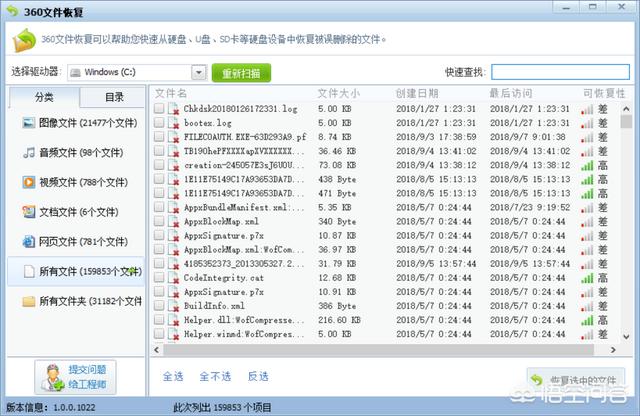Sort by 文件名 column header
The width and height of the screenshot is (640, 416).
(x=171, y=93)
